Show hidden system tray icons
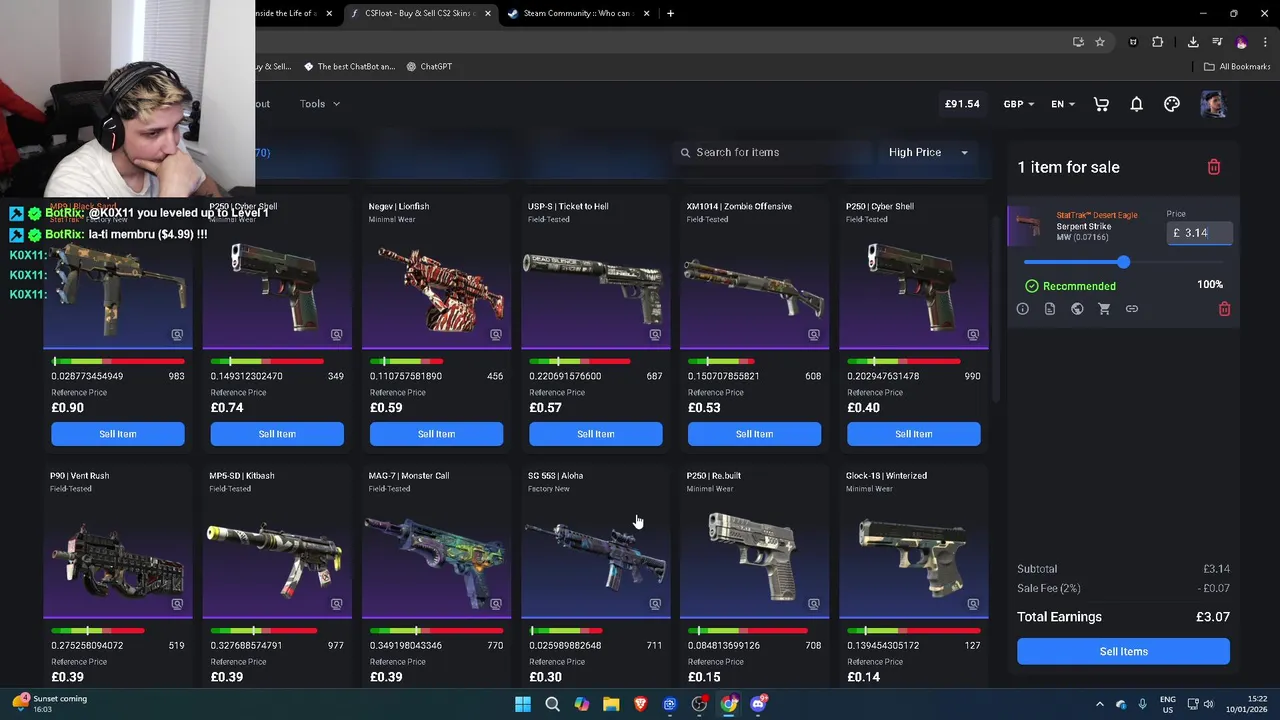This screenshot has height=720, width=1280. pos(1100,704)
